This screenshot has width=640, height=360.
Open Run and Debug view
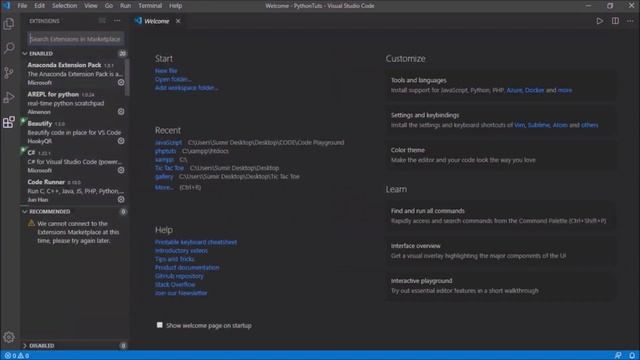[x=9, y=97]
